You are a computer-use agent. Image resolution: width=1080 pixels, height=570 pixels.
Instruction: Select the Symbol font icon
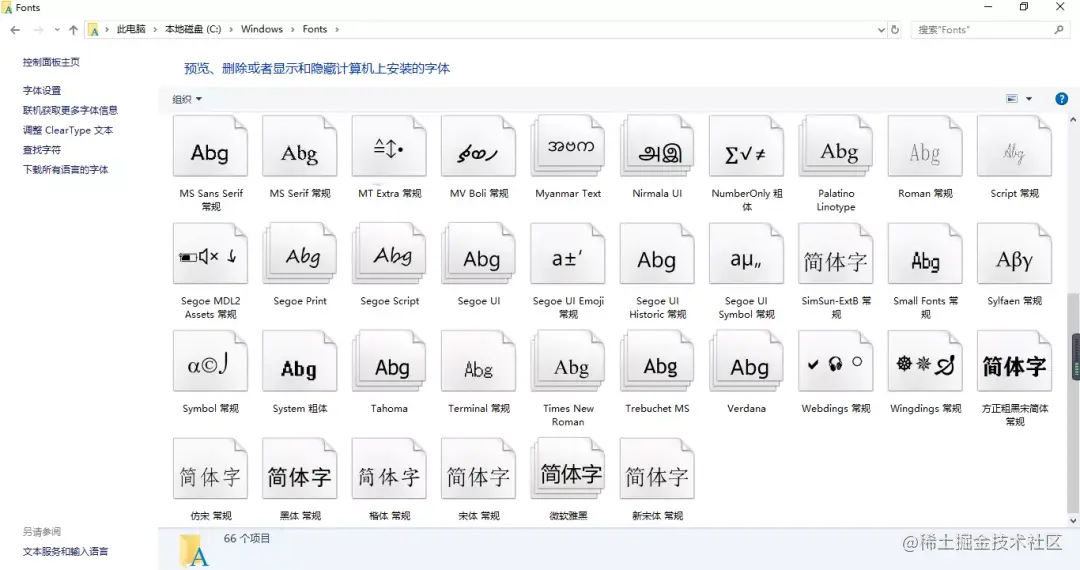[210, 361]
